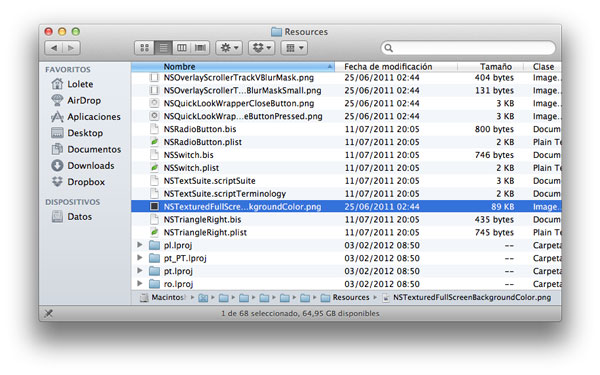
Task: Select NSTextSuite.scriptSuite file
Action: coord(209,181)
